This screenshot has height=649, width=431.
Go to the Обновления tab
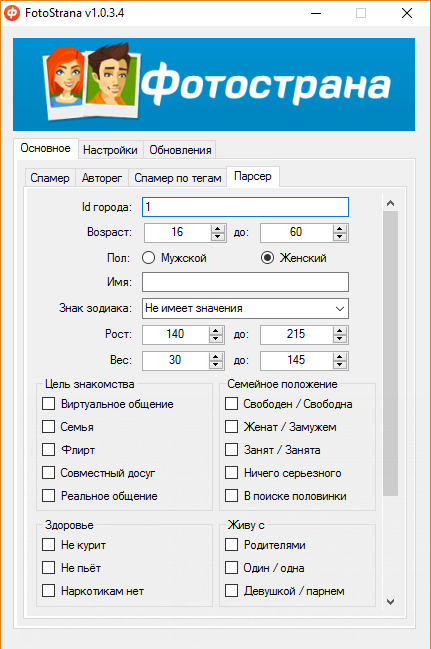click(180, 150)
